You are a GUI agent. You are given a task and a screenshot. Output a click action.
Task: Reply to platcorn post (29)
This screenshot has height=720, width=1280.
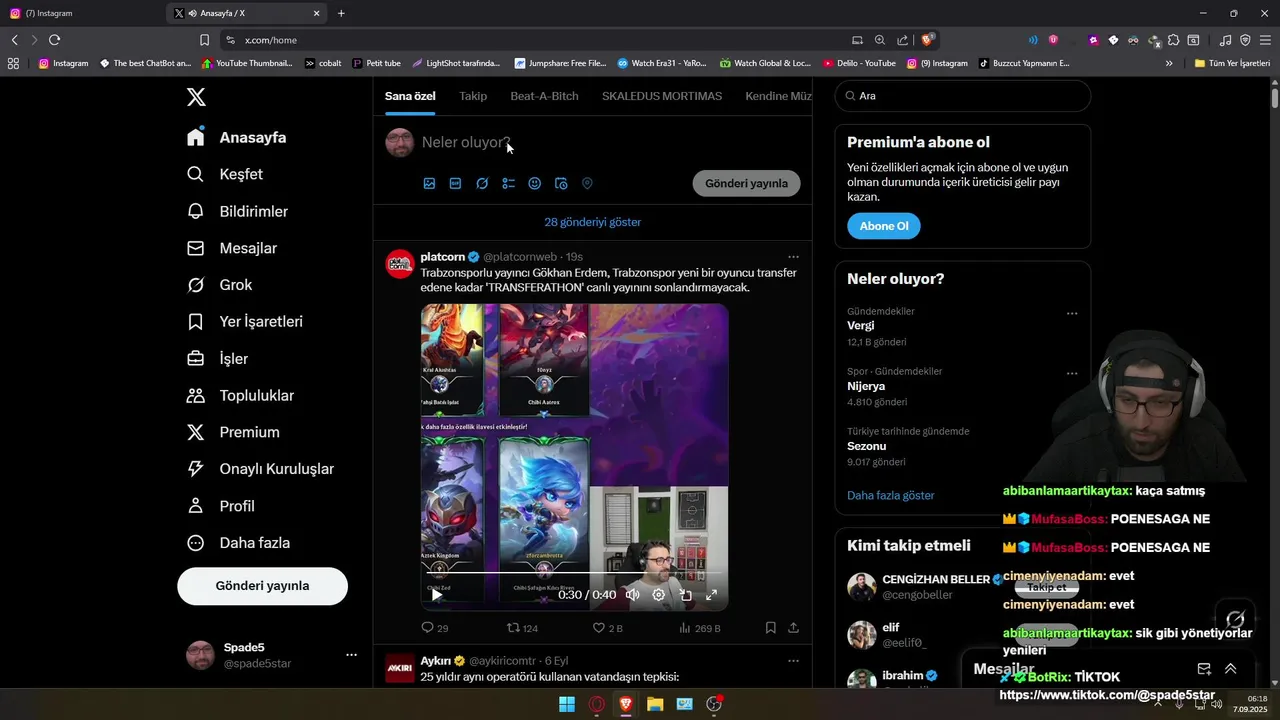point(435,628)
